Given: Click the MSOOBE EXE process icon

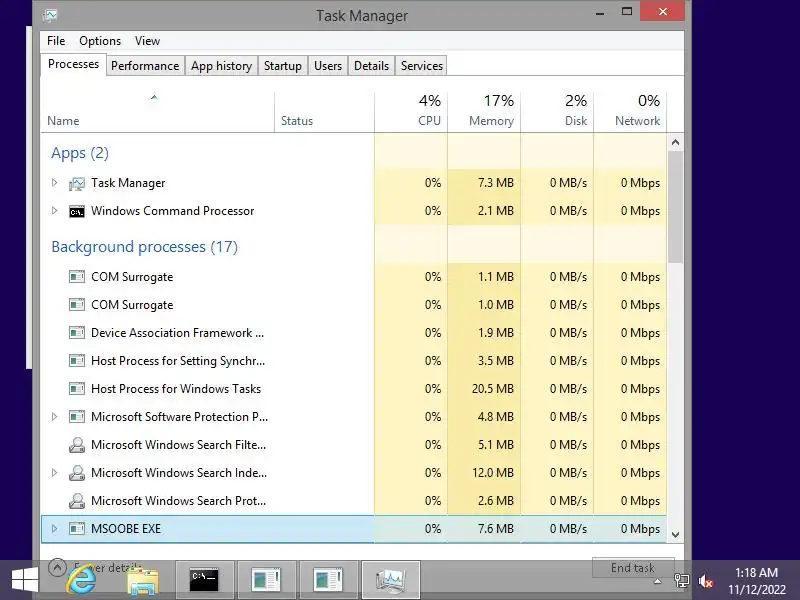Looking at the screenshot, I should point(77,529).
